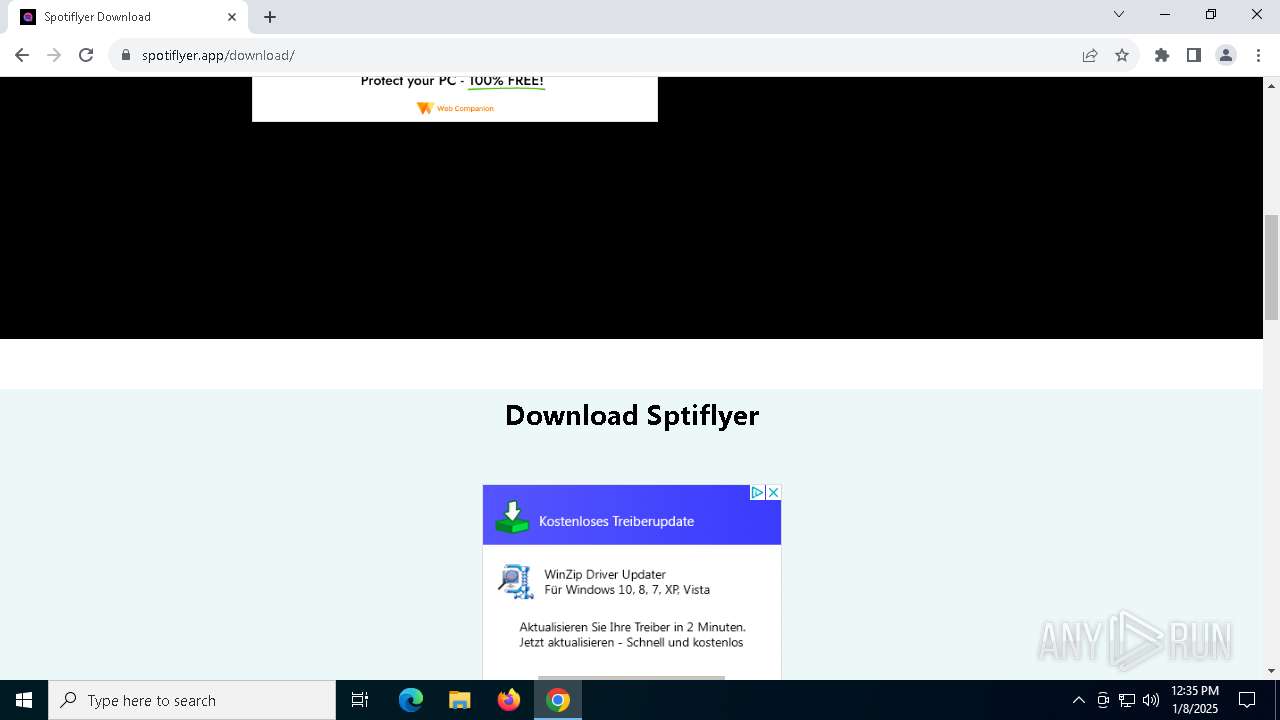Launch Firefox from the taskbar

(509, 700)
